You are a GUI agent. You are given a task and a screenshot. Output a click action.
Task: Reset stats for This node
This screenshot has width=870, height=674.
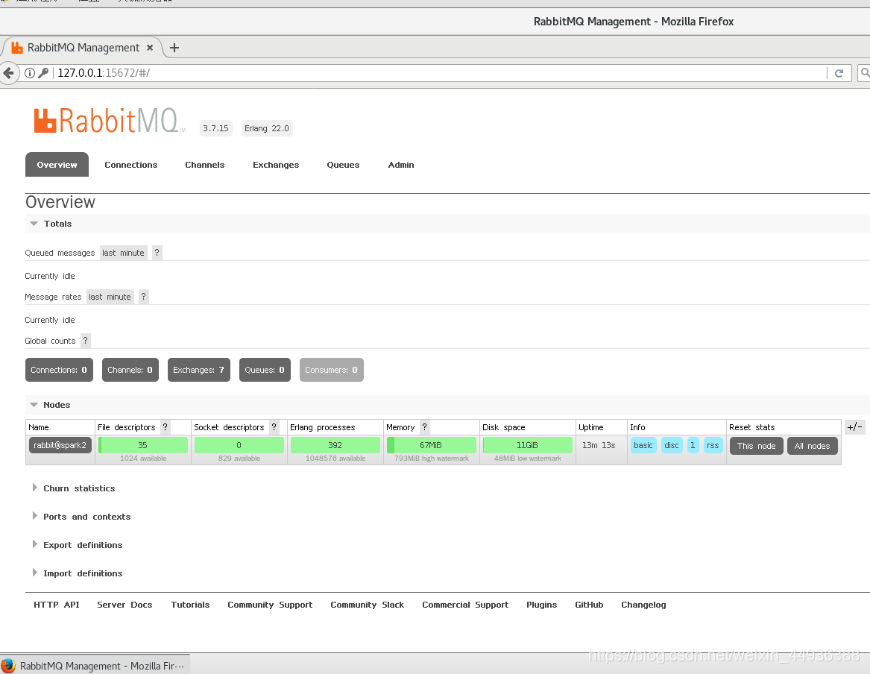tap(756, 446)
